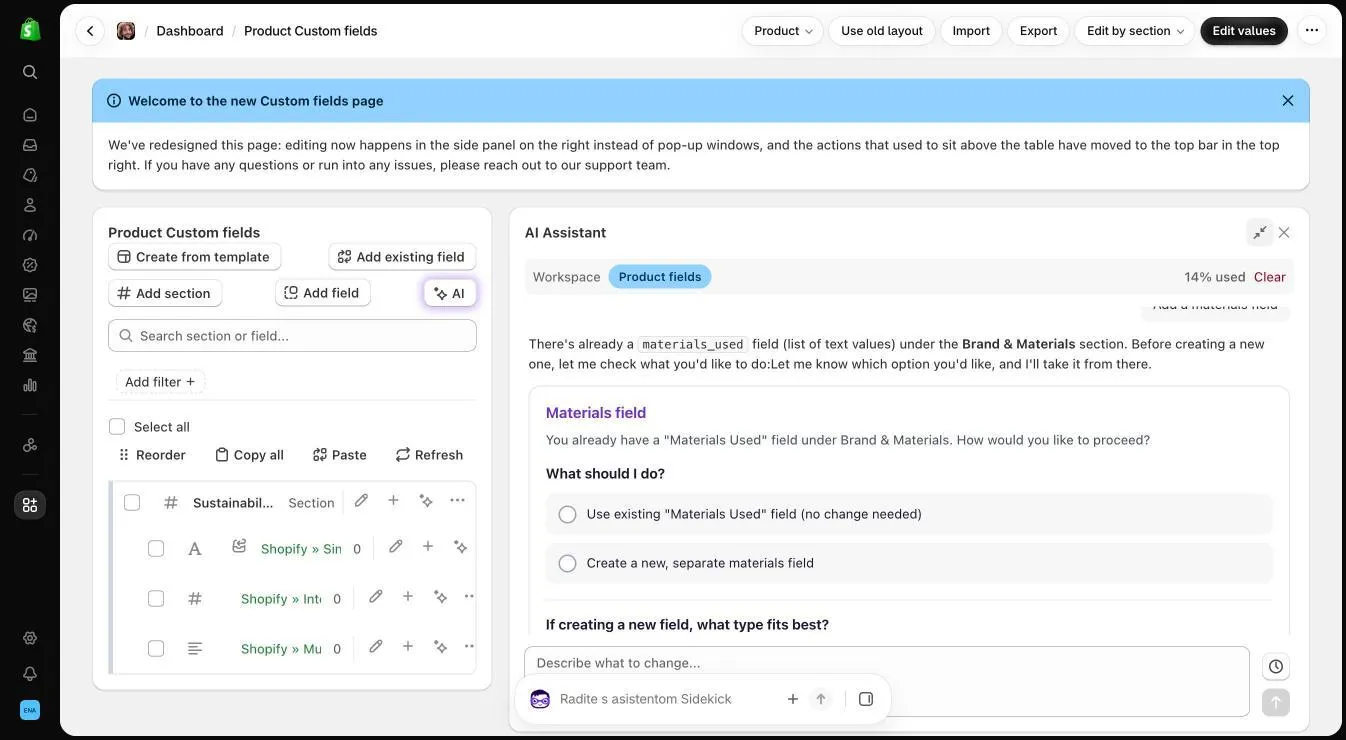Open the more actions menu in top bar
The width and height of the screenshot is (1346, 740).
click(1312, 31)
